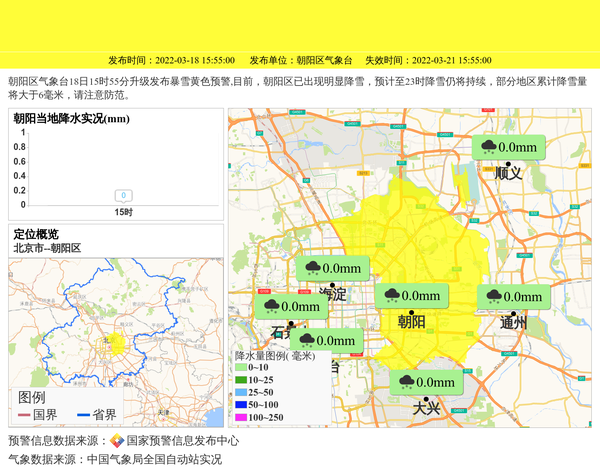Click the snow cloud icon above 朝阳
Screen dimensions: 600x471
(391, 296)
